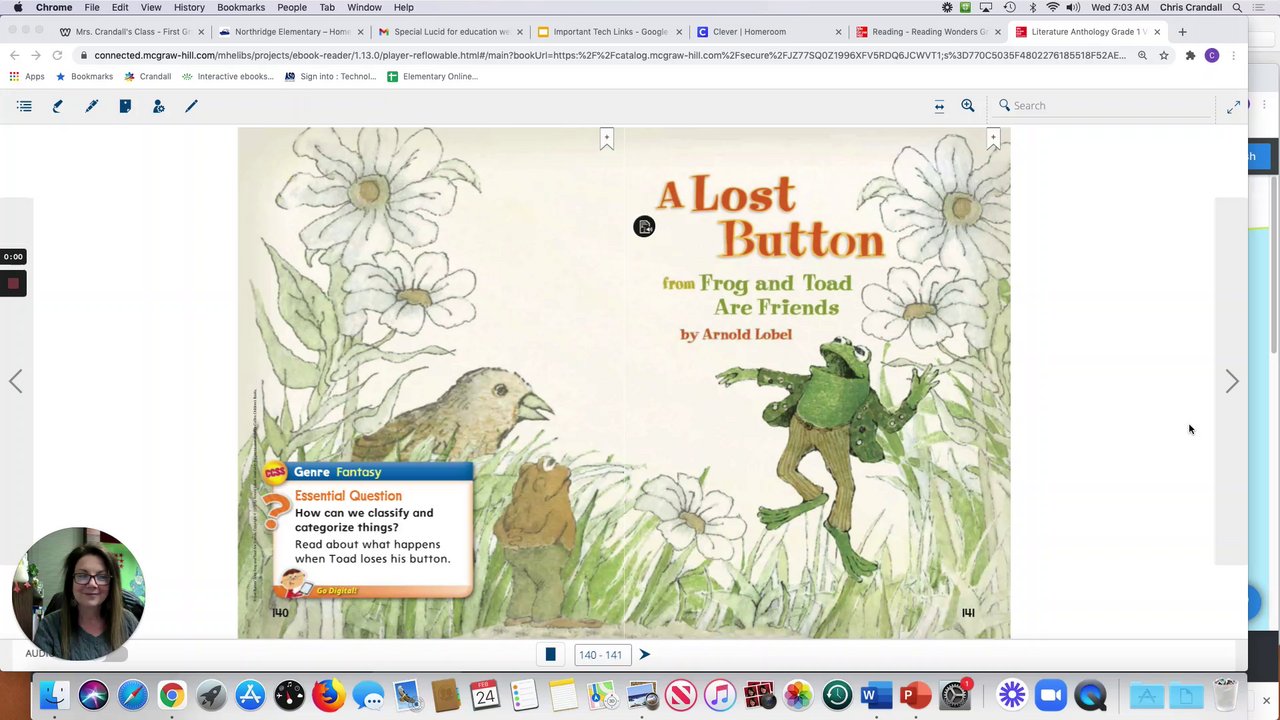Stop audio playback with the square button
This screenshot has width=1280, height=720.
pyautogui.click(x=550, y=655)
